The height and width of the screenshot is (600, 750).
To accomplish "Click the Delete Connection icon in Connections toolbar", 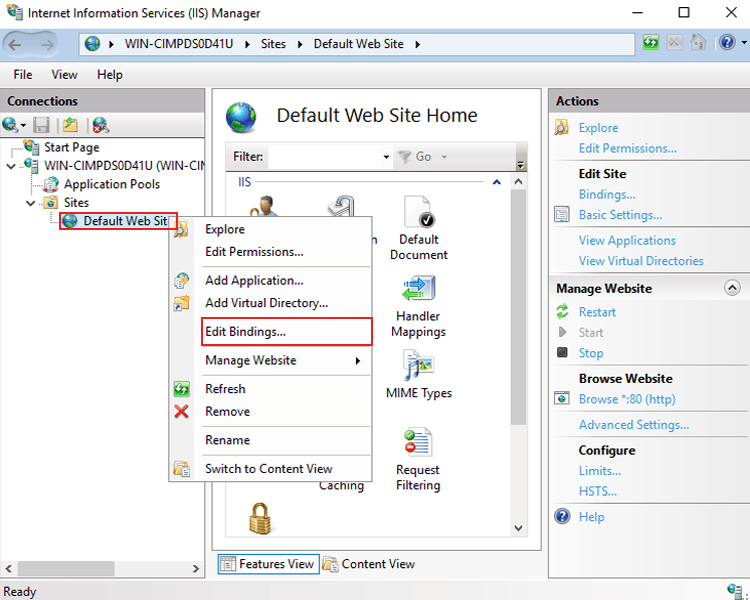I will coord(100,125).
